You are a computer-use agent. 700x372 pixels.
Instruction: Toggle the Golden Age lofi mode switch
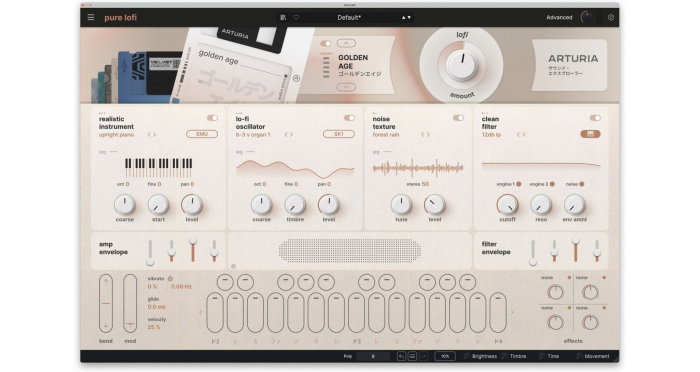325,43
